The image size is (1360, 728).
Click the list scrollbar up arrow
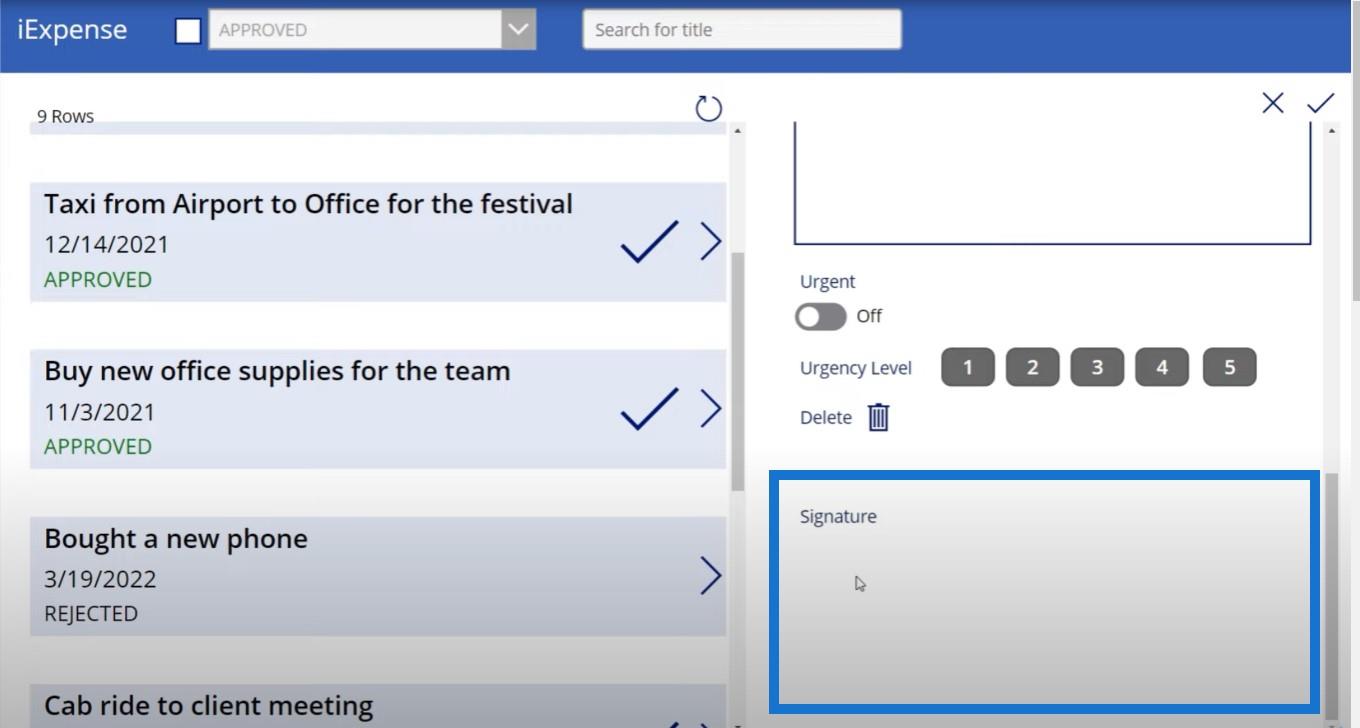[x=738, y=131]
